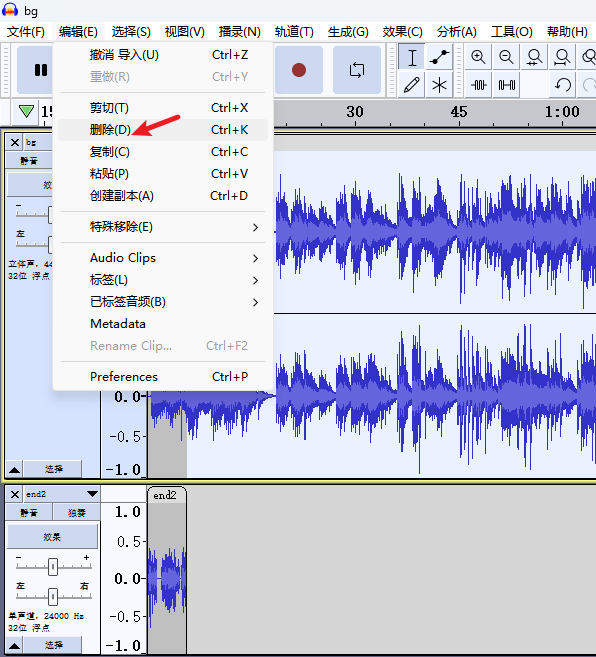This screenshot has height=657, width=596.
Task: Click the end2 clip title bar
Action: [167, 495]
